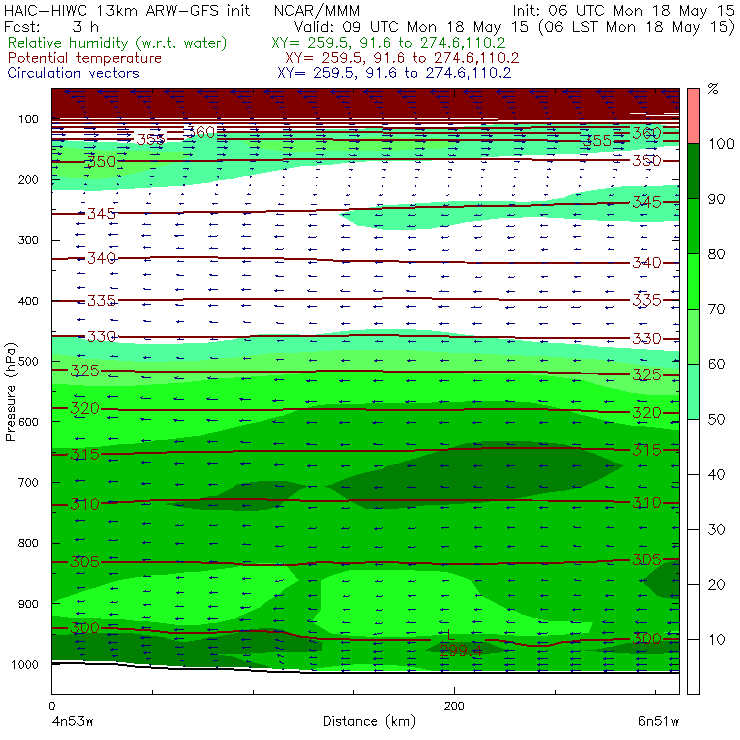Click the 'NCAR/MMM' header text

point(317,11)
